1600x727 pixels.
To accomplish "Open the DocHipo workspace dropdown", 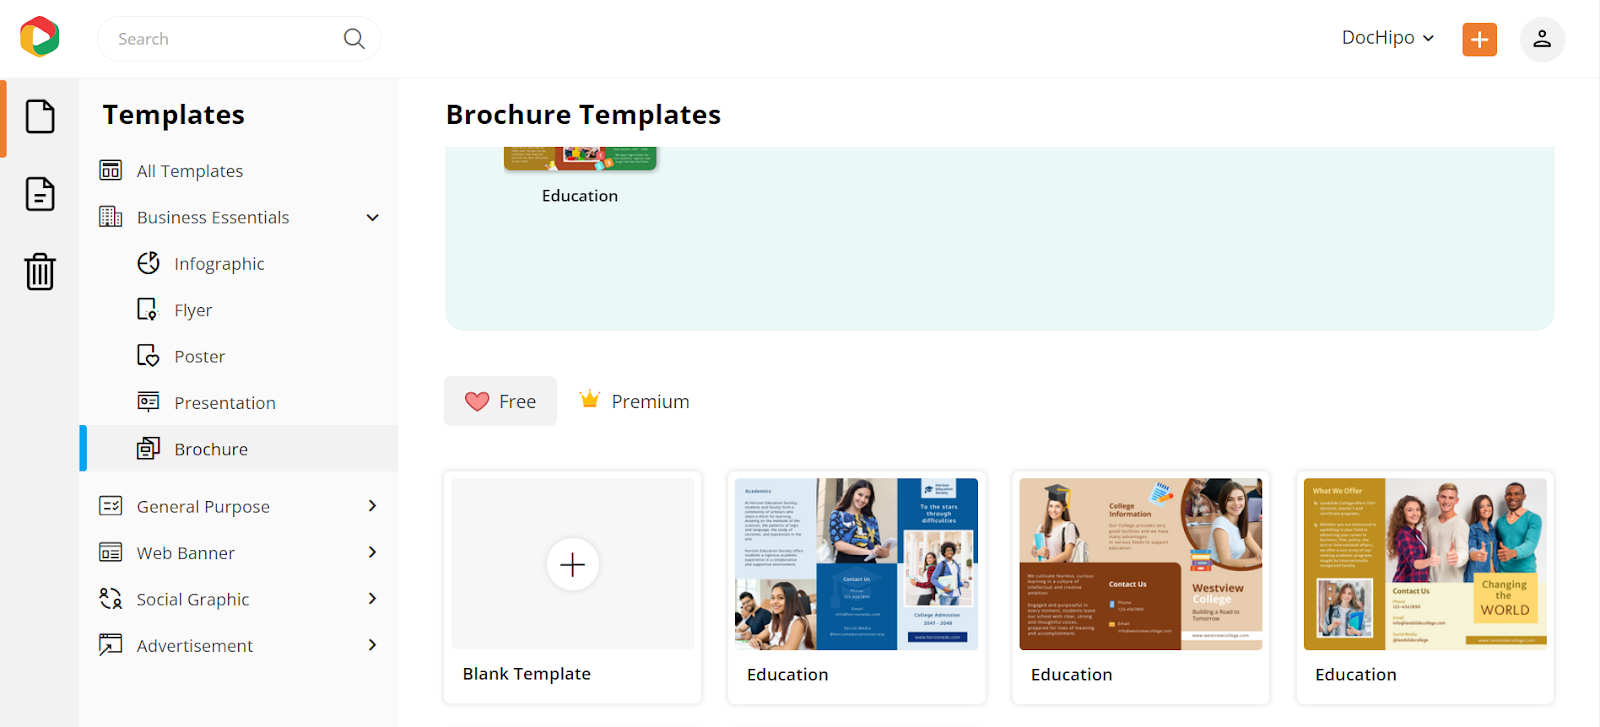I will [1388, 38].
